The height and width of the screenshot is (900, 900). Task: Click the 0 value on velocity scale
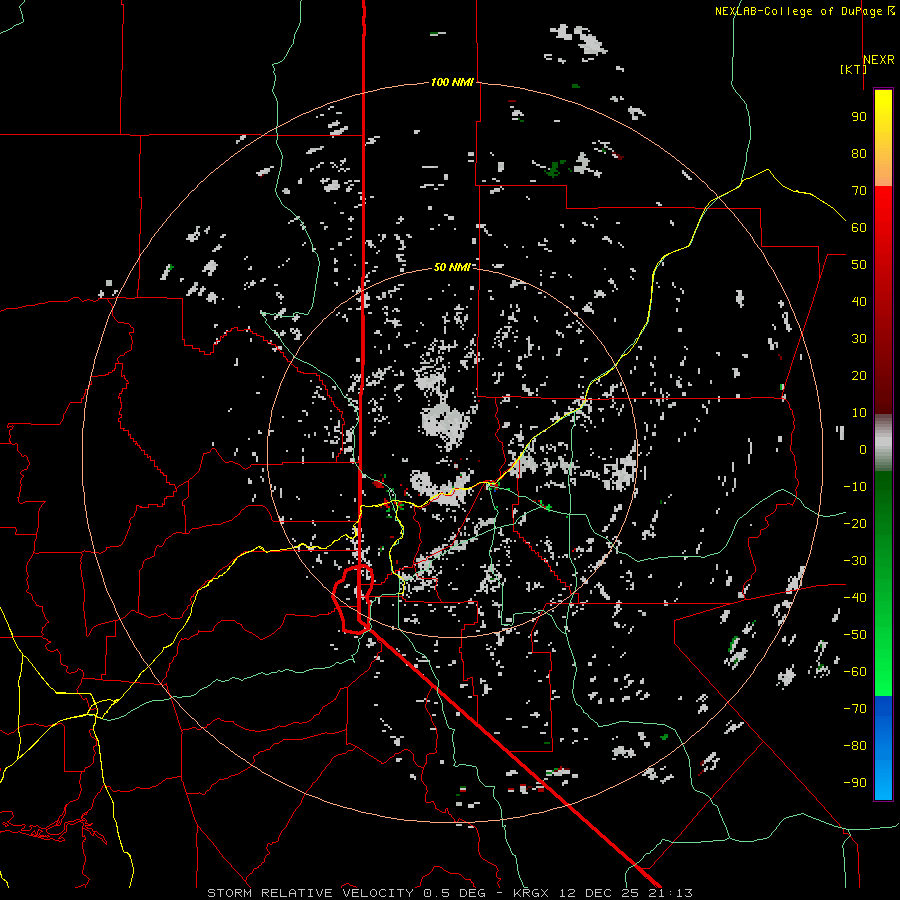click(x=863, y=449)
